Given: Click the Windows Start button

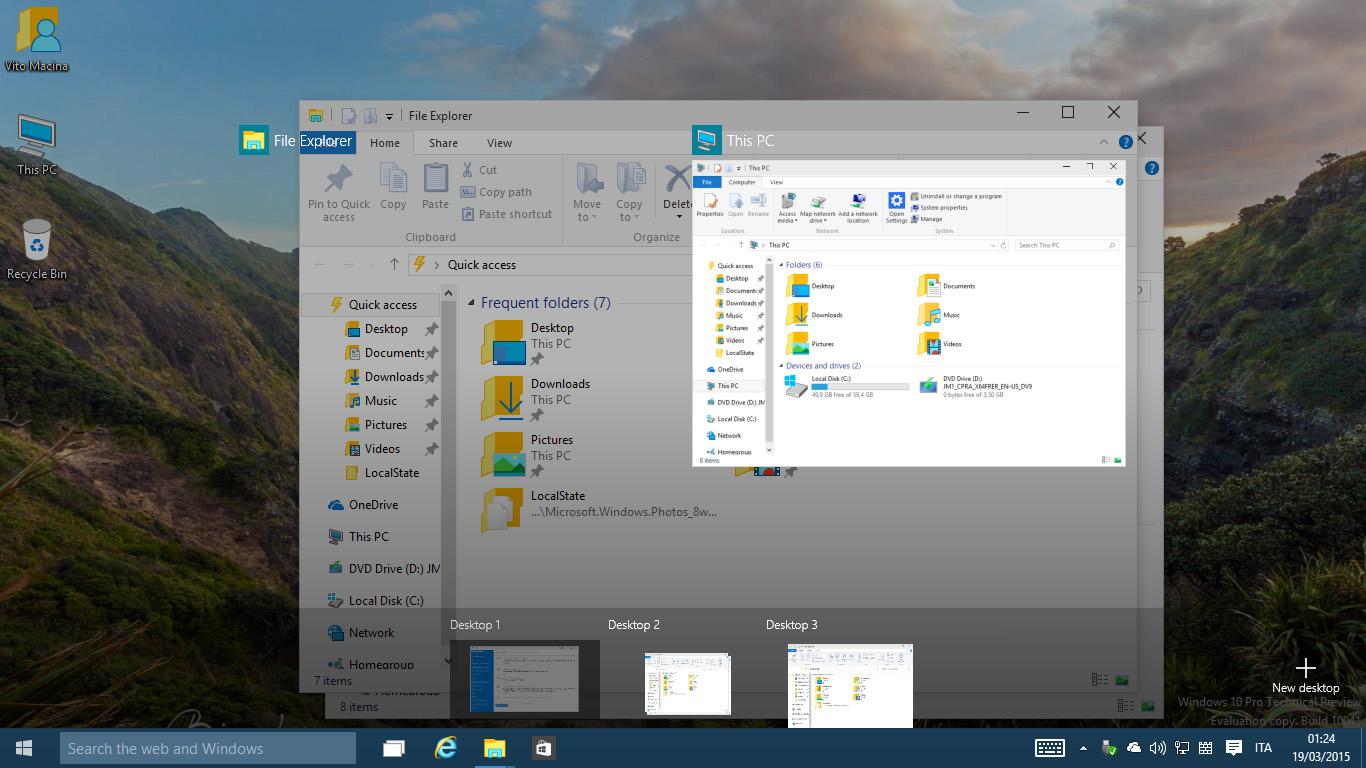Looking at the screenshot, I should [x=24, y=748].
